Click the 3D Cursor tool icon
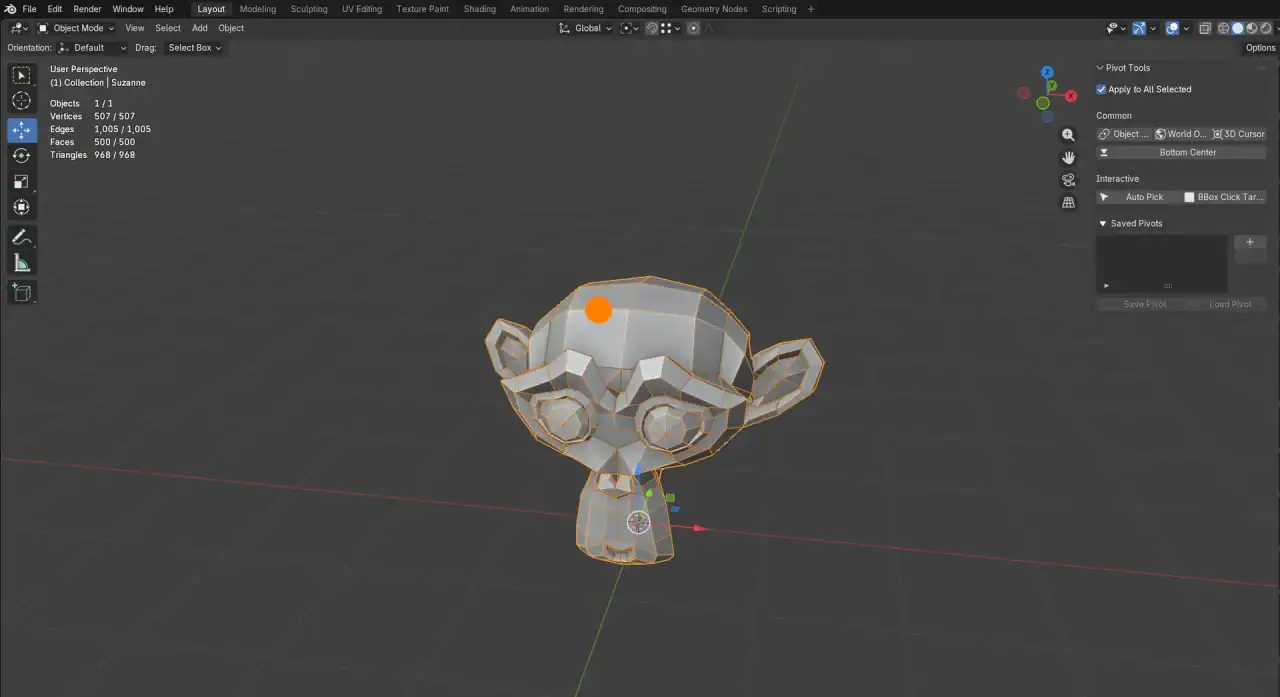 click(x=21, y=101)
